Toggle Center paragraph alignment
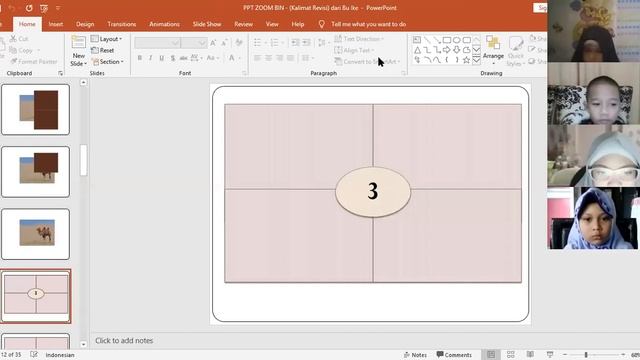 click(268, 58)
